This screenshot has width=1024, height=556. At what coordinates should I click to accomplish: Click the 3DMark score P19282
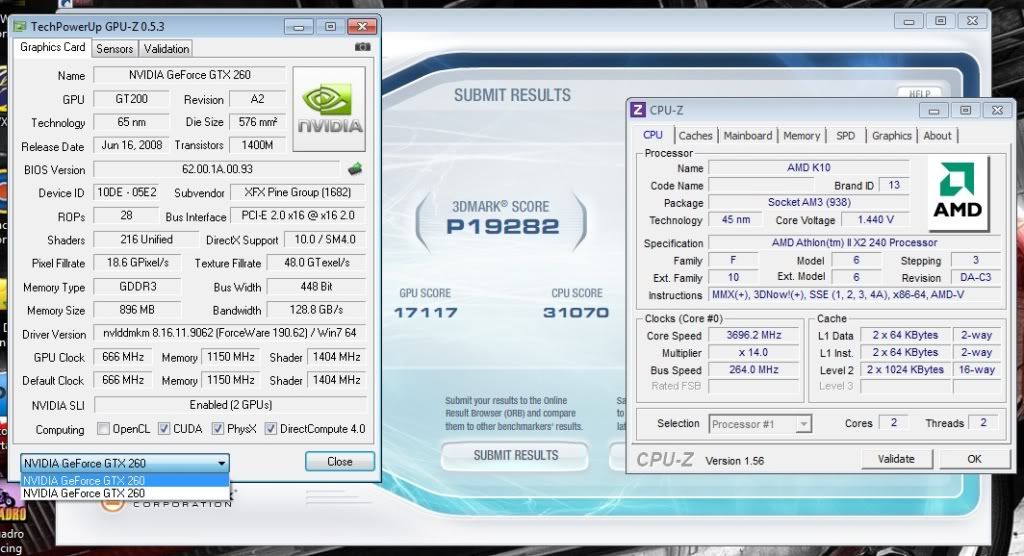pos(503,227)
